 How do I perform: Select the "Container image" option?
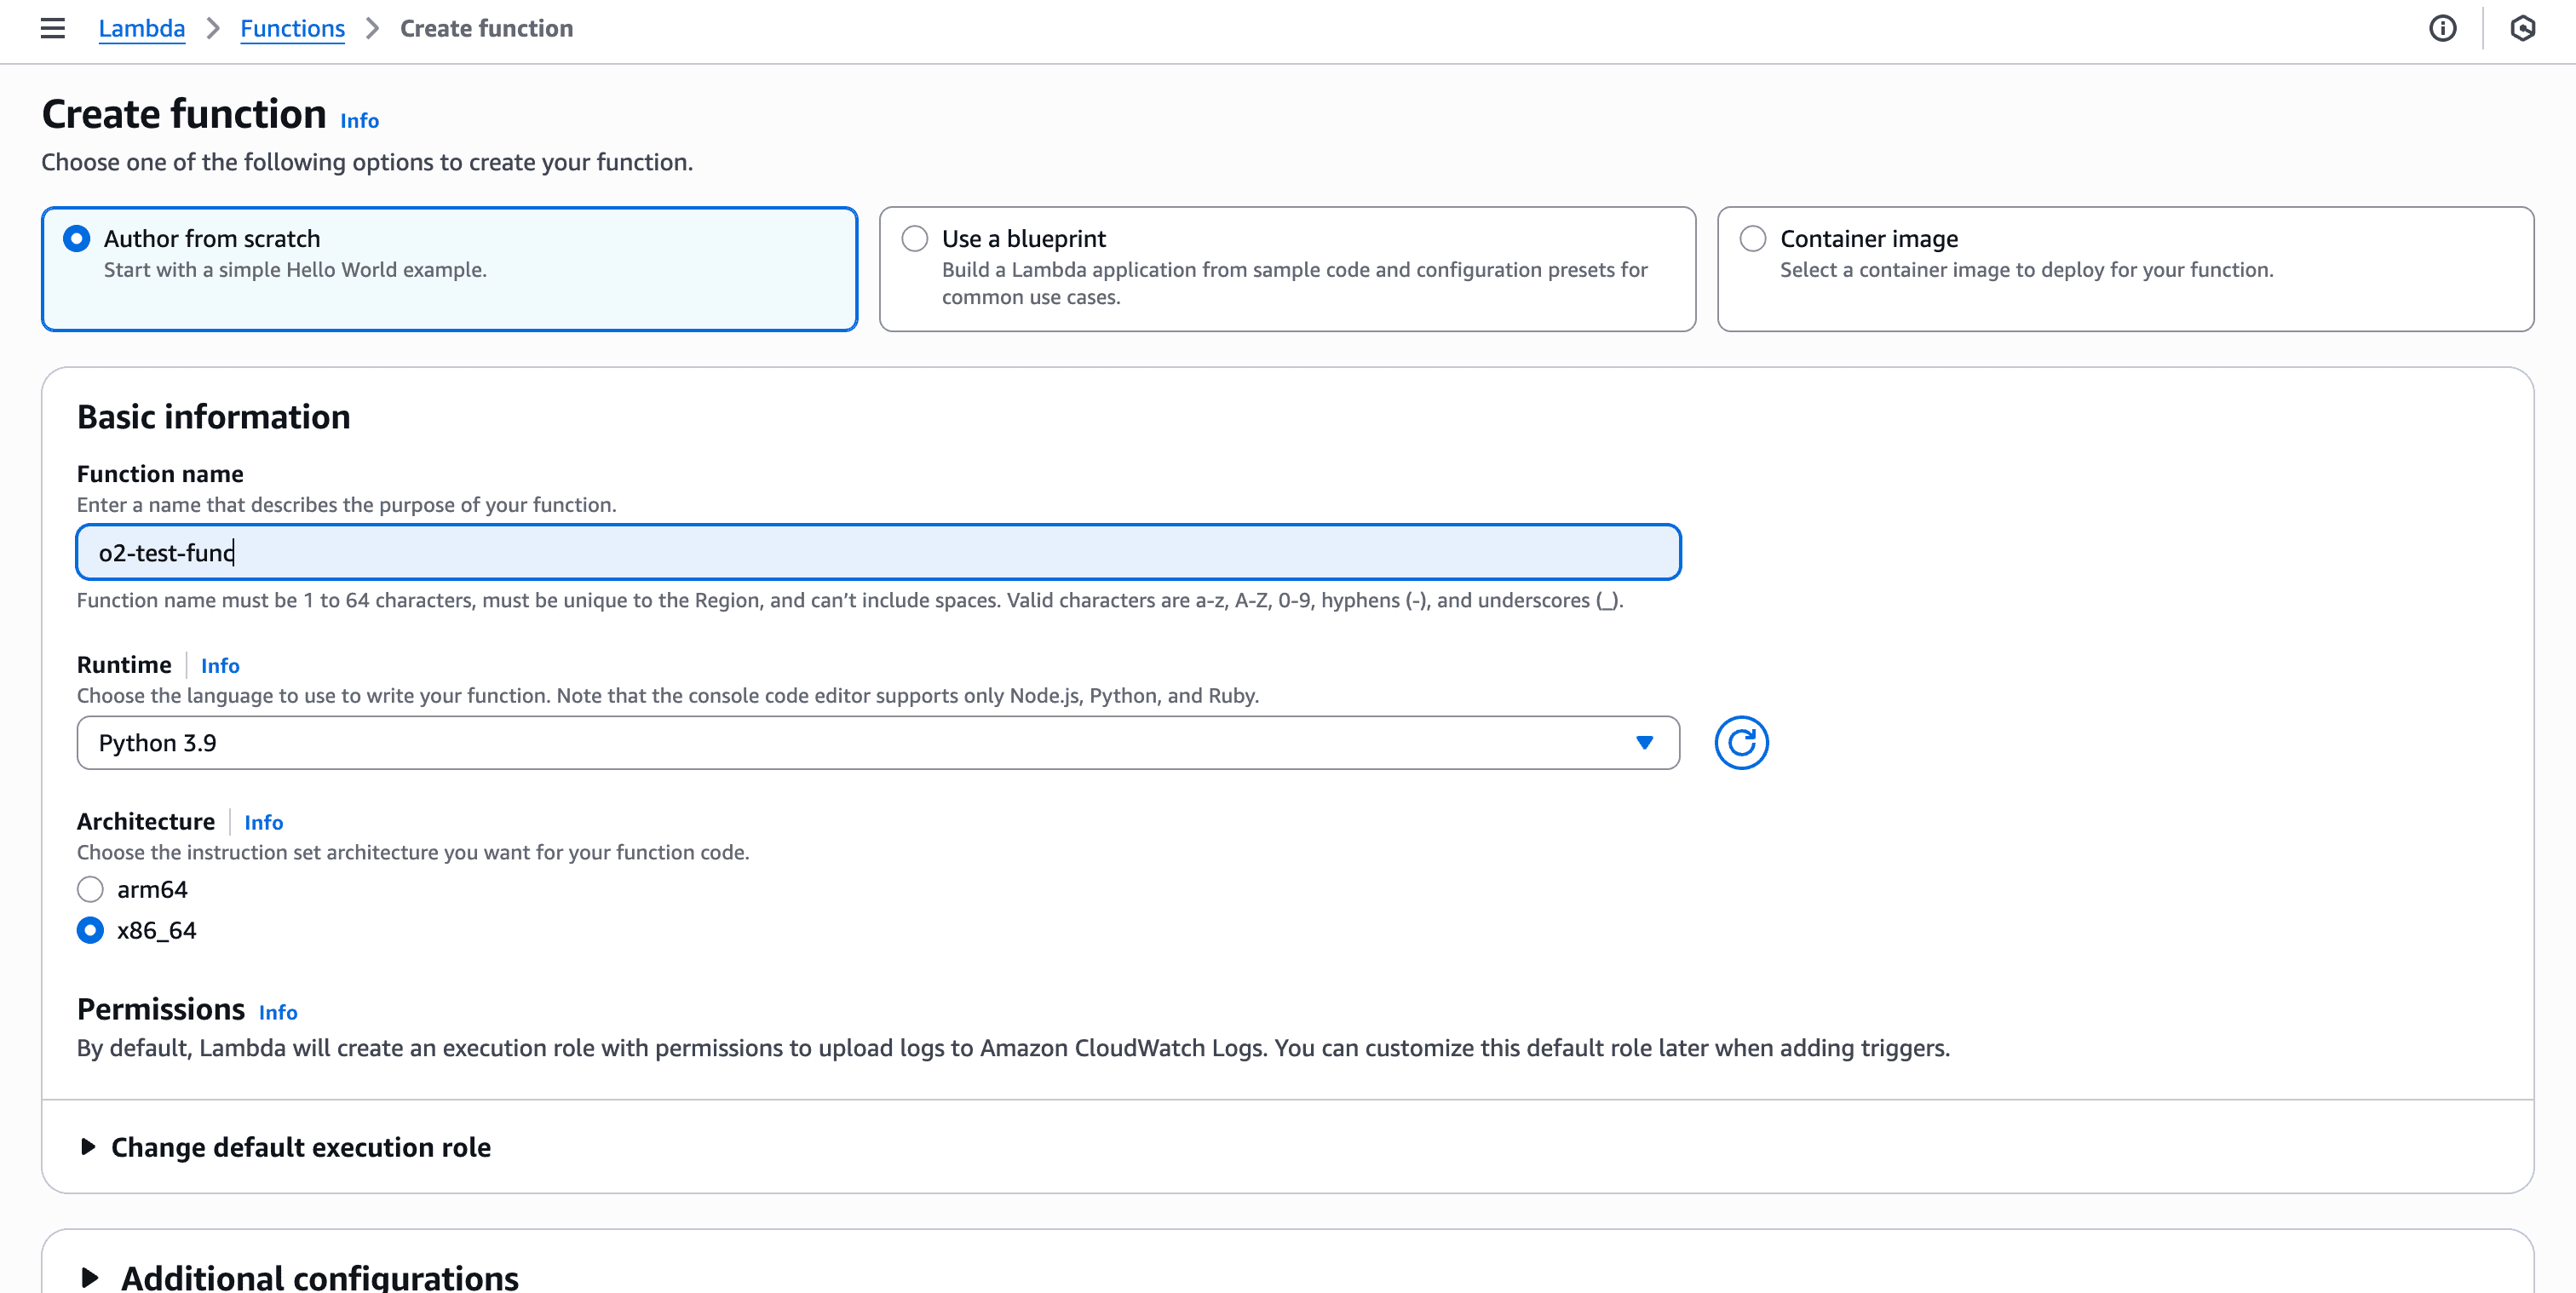pos(1753,238)
